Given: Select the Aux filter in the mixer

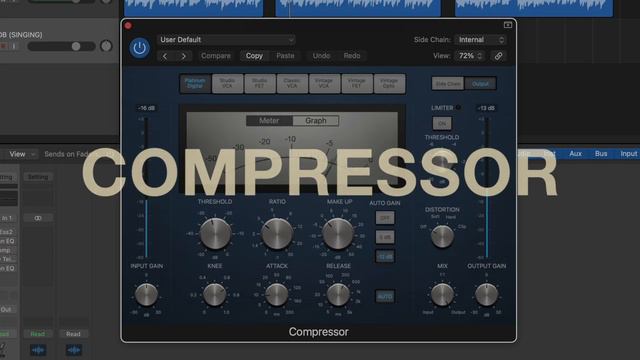Looking at the screenshot, I should pos(576,154).
